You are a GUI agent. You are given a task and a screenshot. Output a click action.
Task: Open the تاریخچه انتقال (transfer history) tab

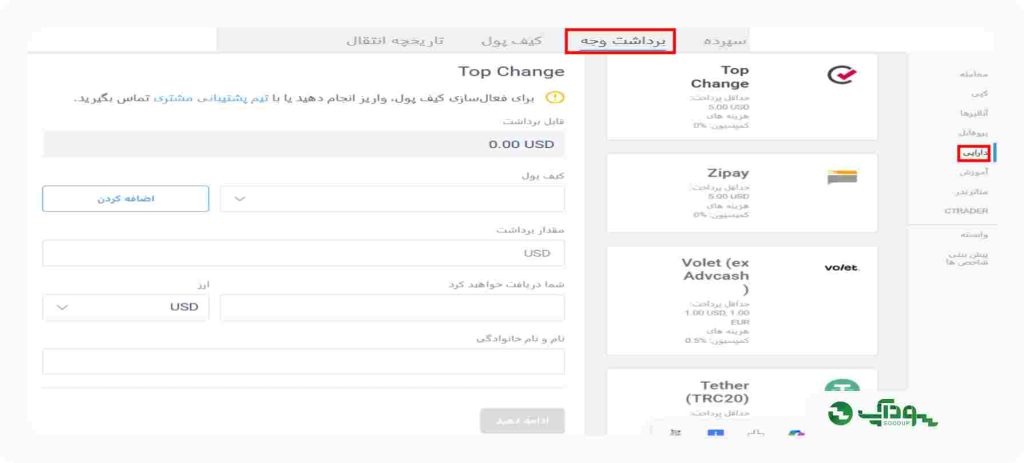click(394, 40)
